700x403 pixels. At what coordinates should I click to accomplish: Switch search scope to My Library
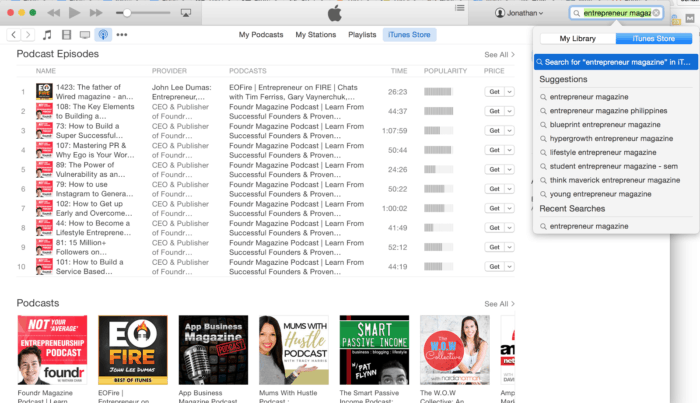(578, 38)
